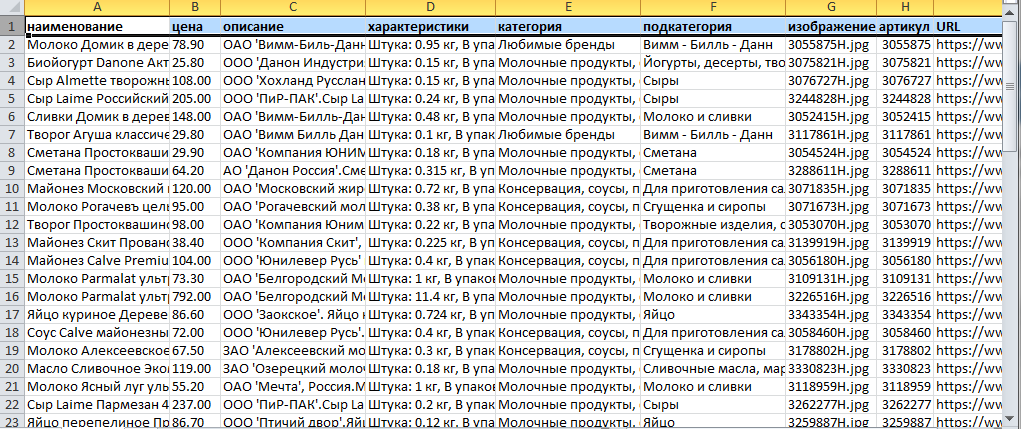Viewport: 1021px width, 429px height.
Task: Select cell 'Сливки Домик в дерев'
Action: tap(98, 117)
